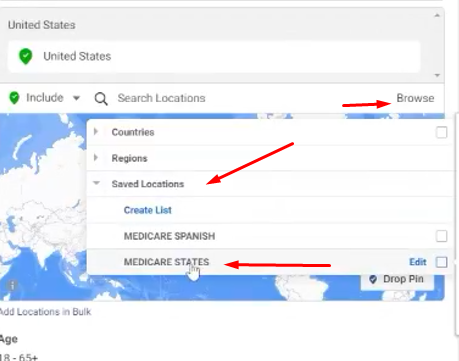Click the Create List link
Screen dimensions: 459x361
click(x=148, y=210)
